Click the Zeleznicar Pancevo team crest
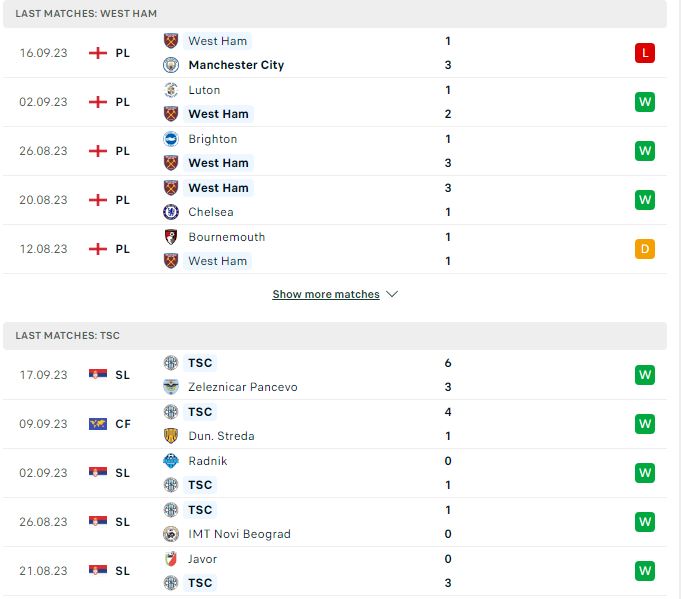This screenshot has height=599, width=681. (x=171, y=387)
